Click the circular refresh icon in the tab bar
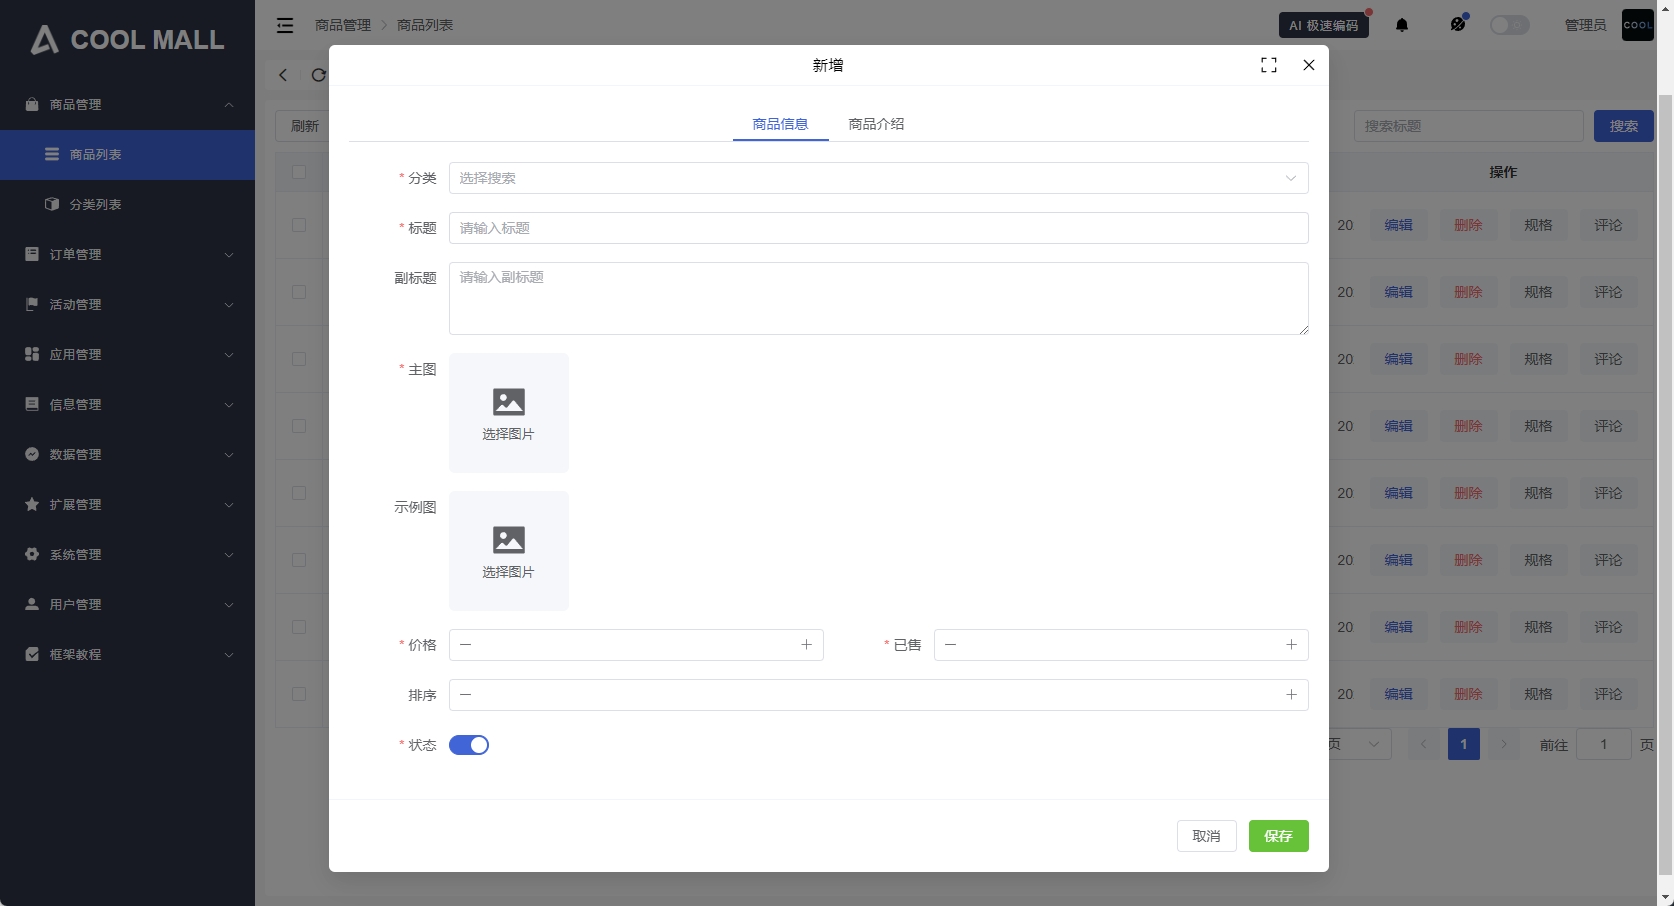The width and height of the screenshot is (1674, 906). click(319, 75)
